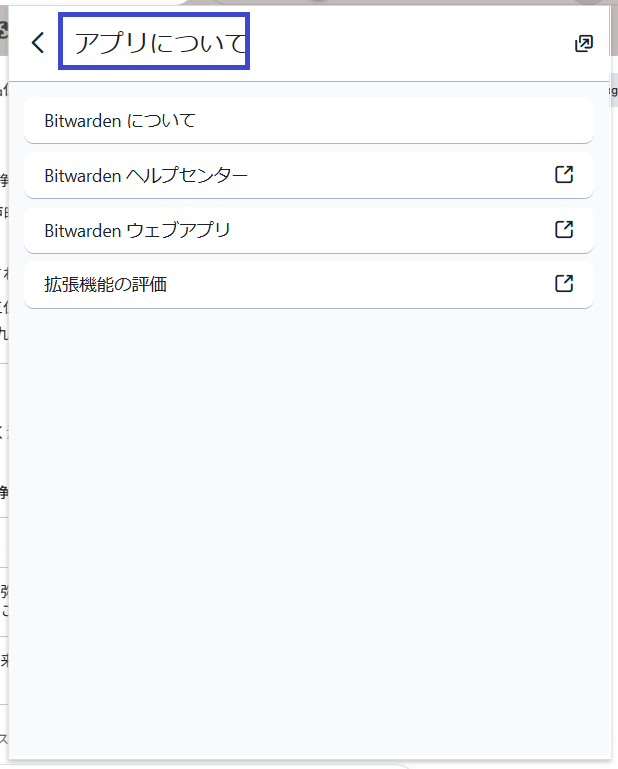This screenshot has width=618, height=769.
Task: Click the external-link icon for 拡張機能の評価
Action: (x=564, y=284)
